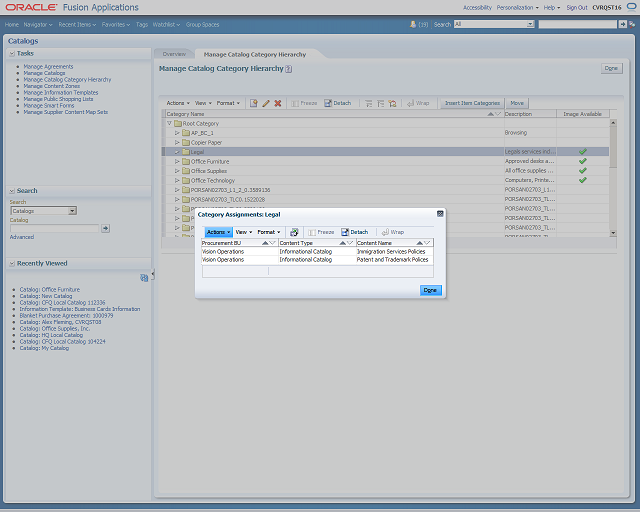The image size is (640, 512).
Task: Click Detach in Category Assignments dialog
Action: 355,232
